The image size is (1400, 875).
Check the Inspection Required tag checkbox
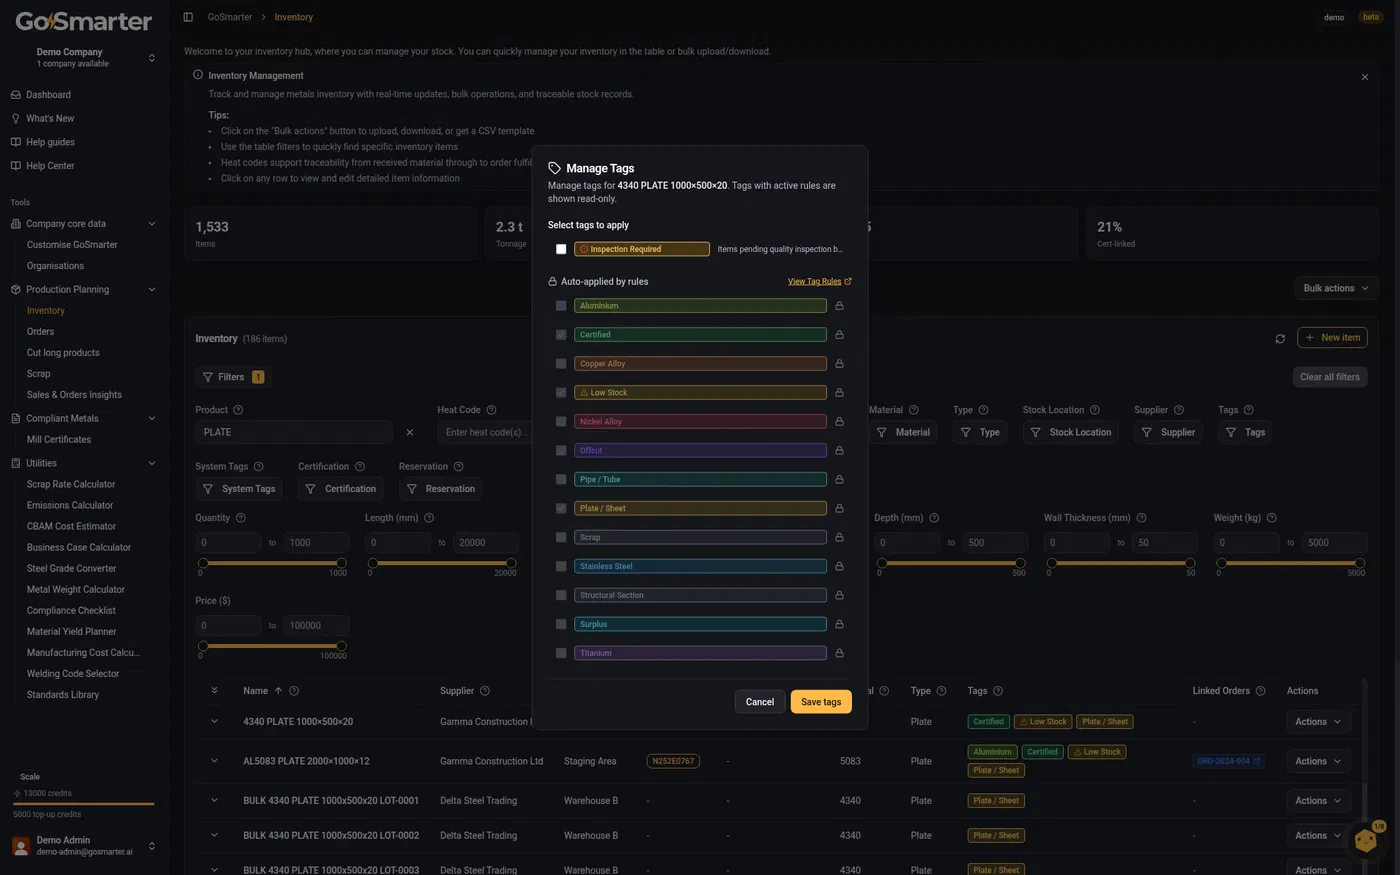(x=561, y=249)
